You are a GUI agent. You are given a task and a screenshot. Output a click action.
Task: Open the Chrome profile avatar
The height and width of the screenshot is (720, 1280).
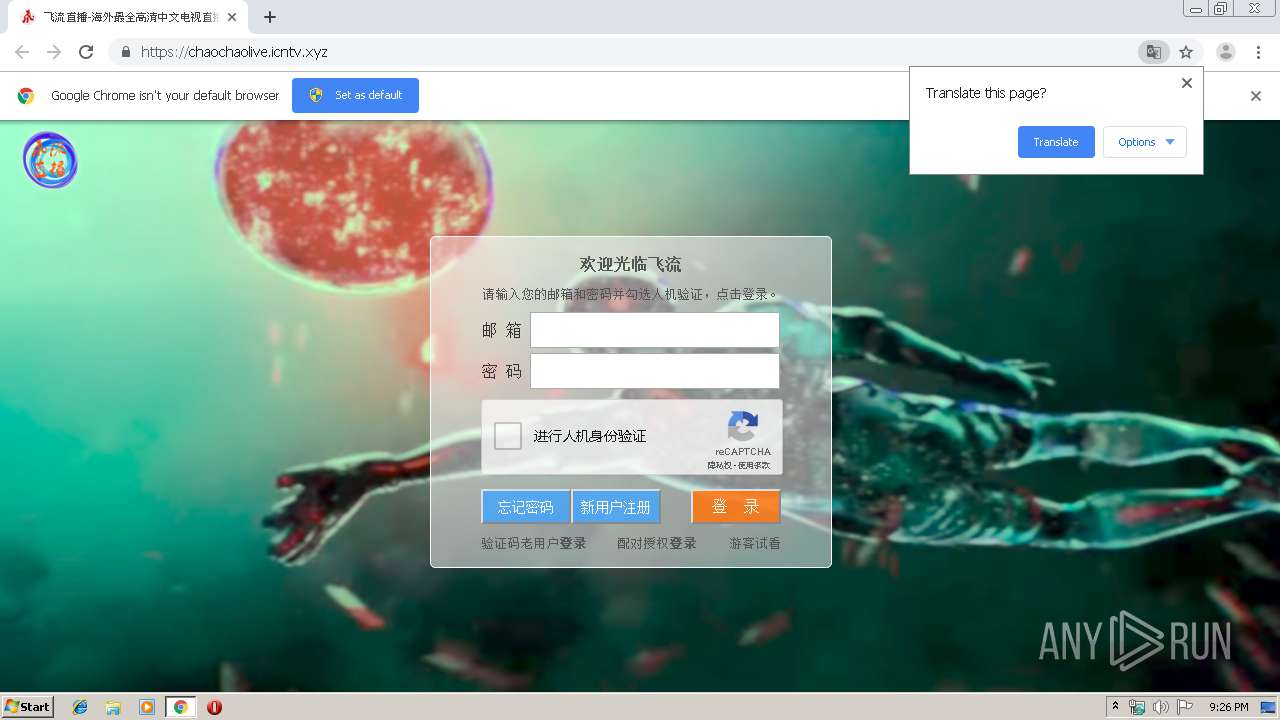tap(1226, 52)
